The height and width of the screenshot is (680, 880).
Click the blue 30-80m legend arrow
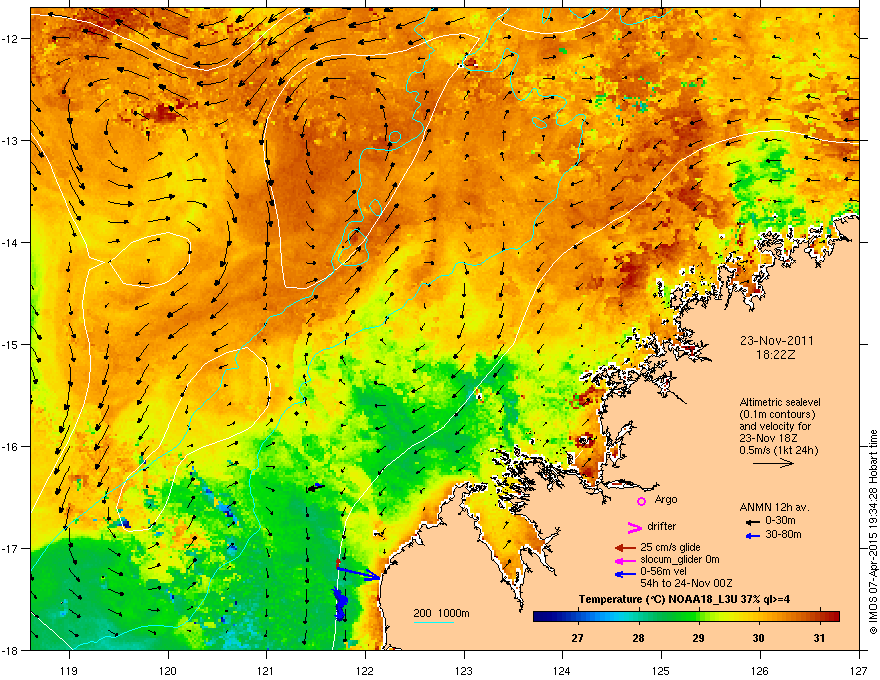point(753,536)
